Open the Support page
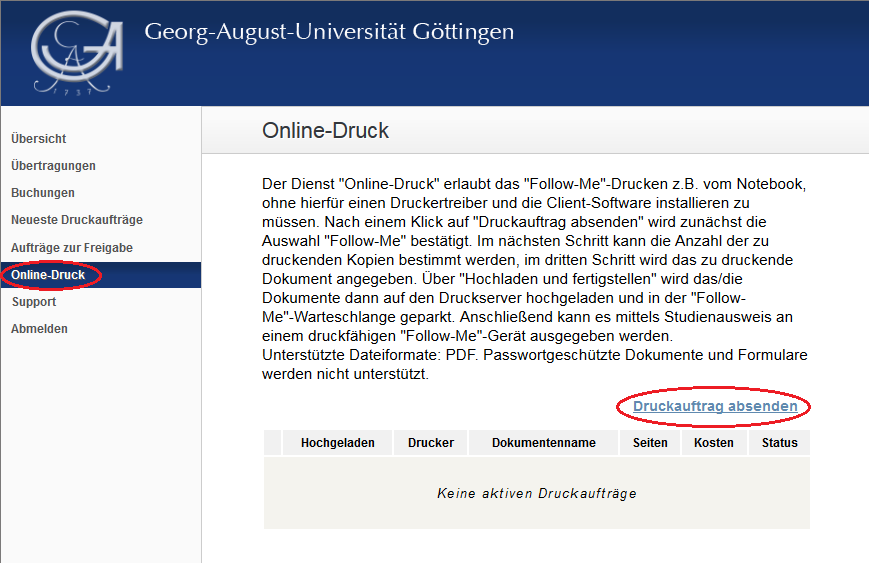The image size is (869, 563). click(34, 302)
